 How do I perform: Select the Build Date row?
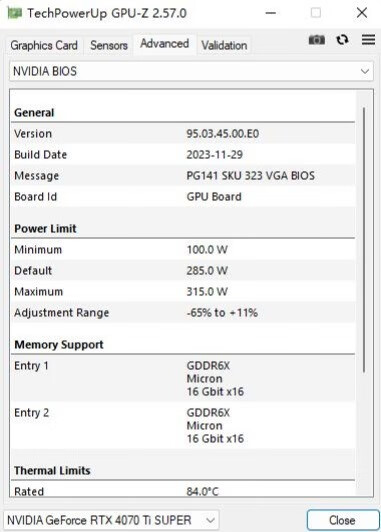point(183,155)
